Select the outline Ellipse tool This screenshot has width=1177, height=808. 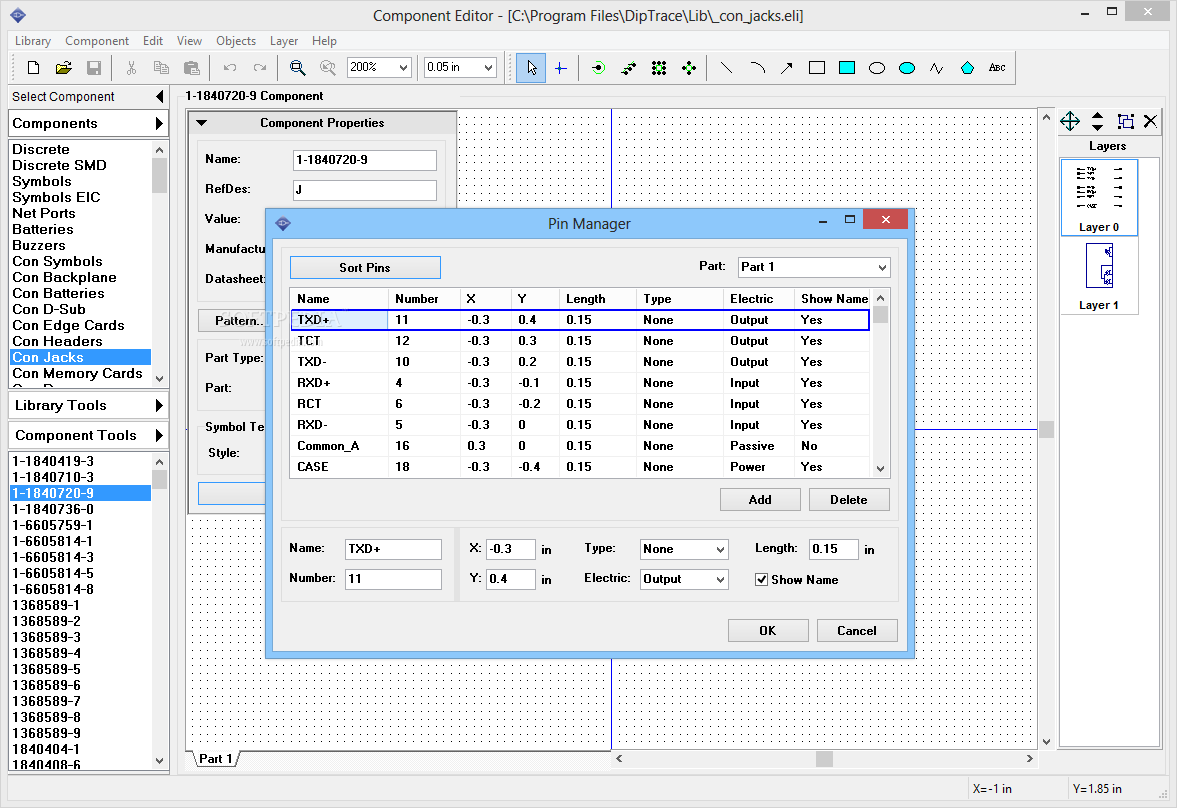(x=877, y=68)
